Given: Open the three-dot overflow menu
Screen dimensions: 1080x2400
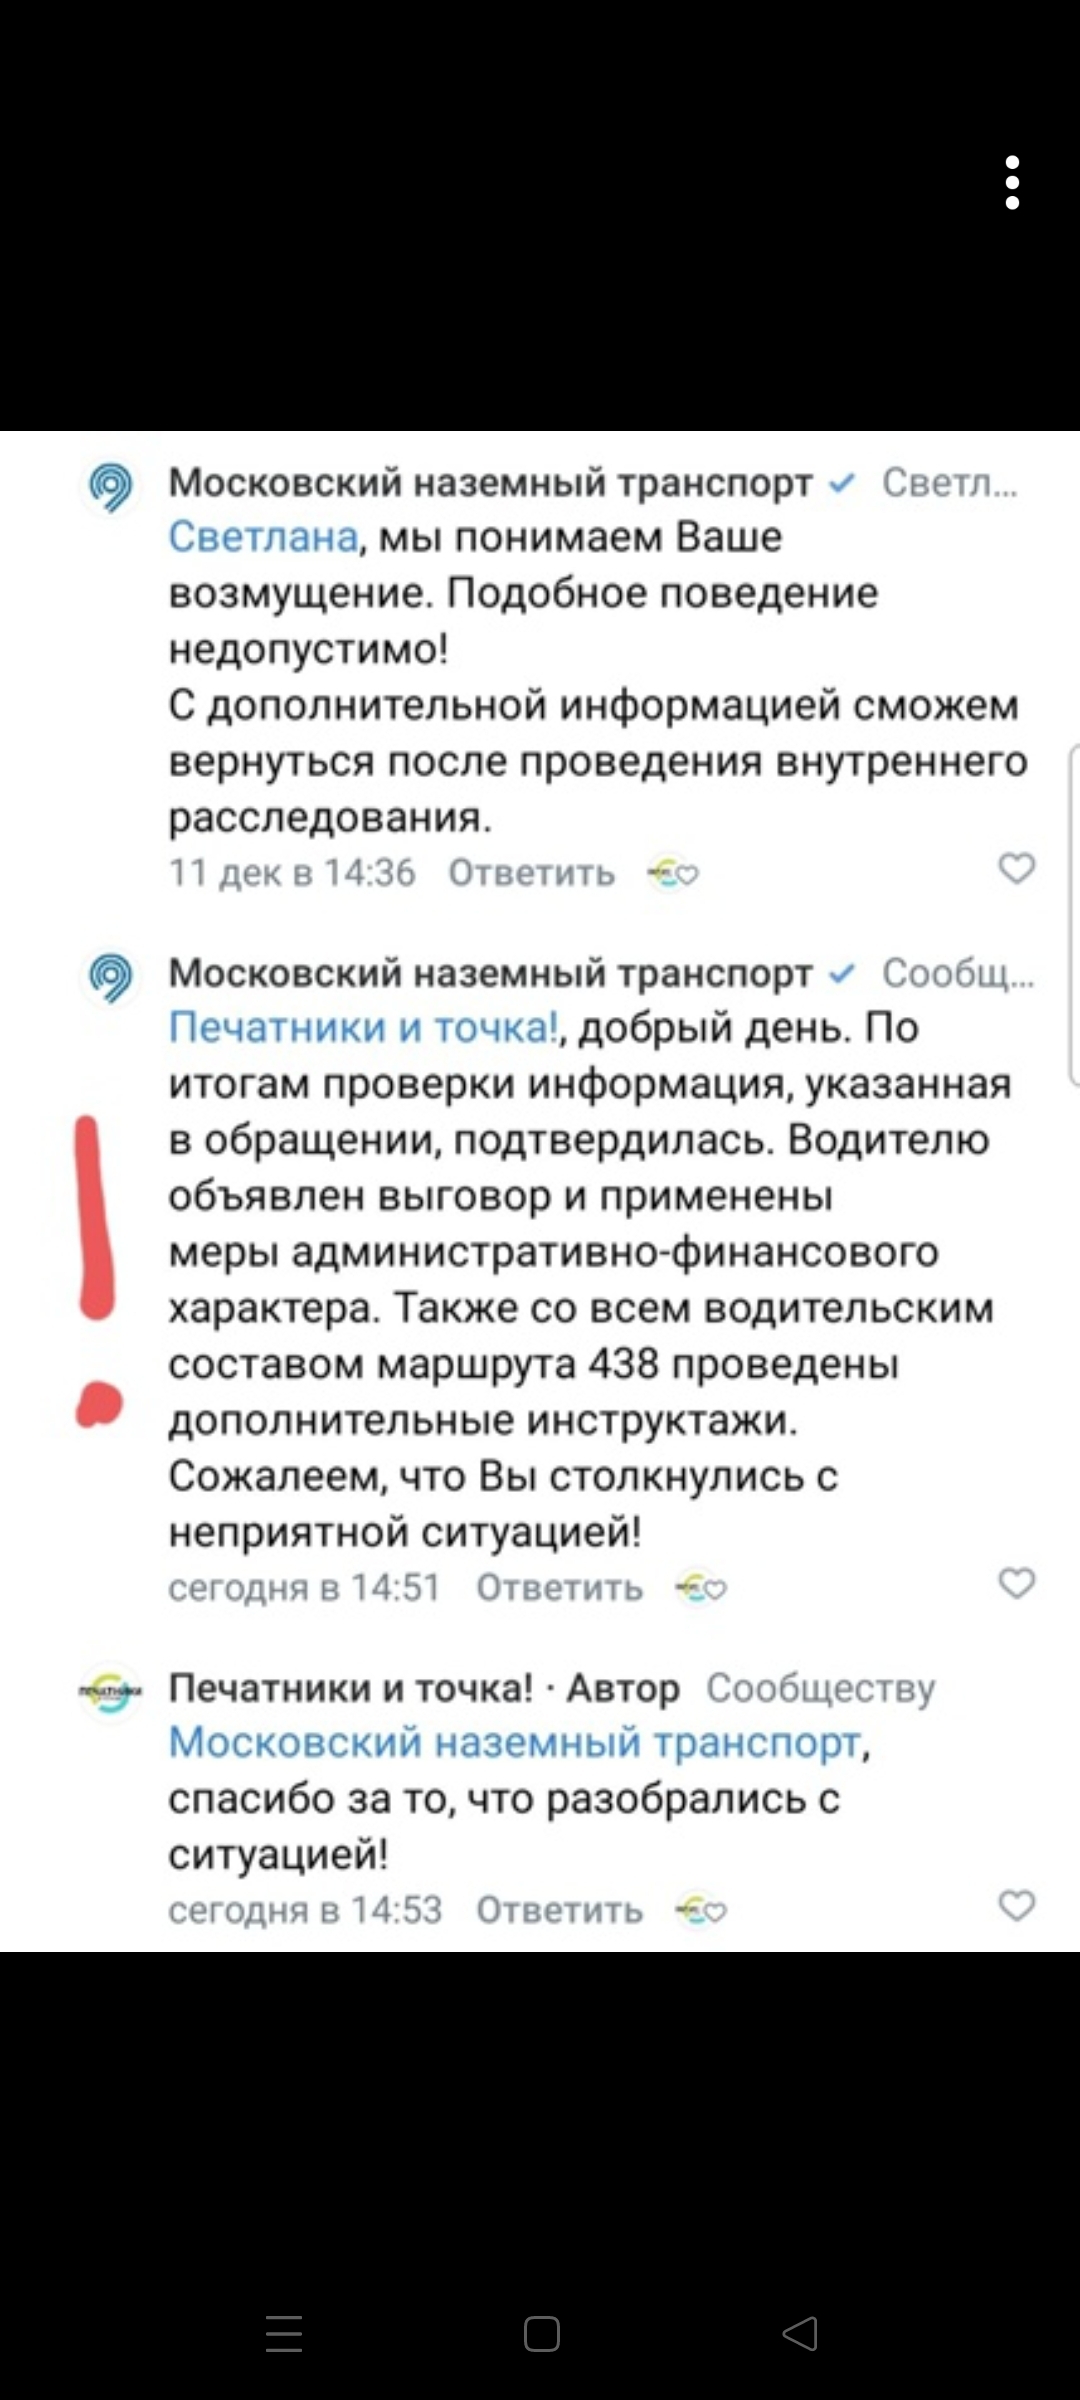Looking at the screenshot, I should pos(1012,183).
